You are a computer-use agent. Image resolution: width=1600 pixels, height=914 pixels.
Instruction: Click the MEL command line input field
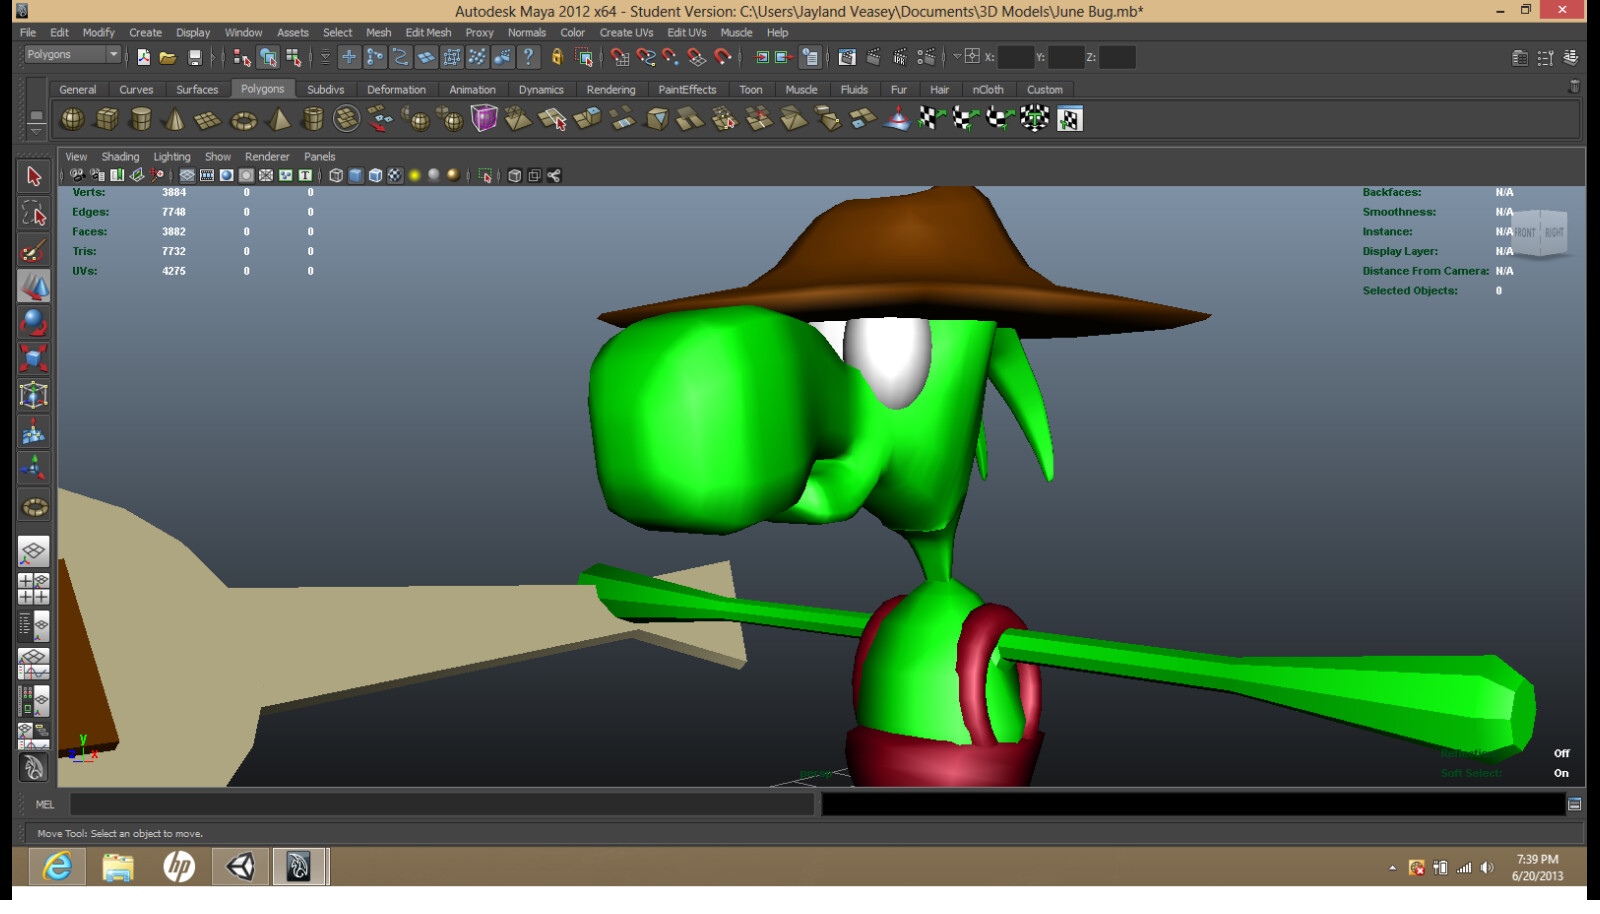pos(441,804)
